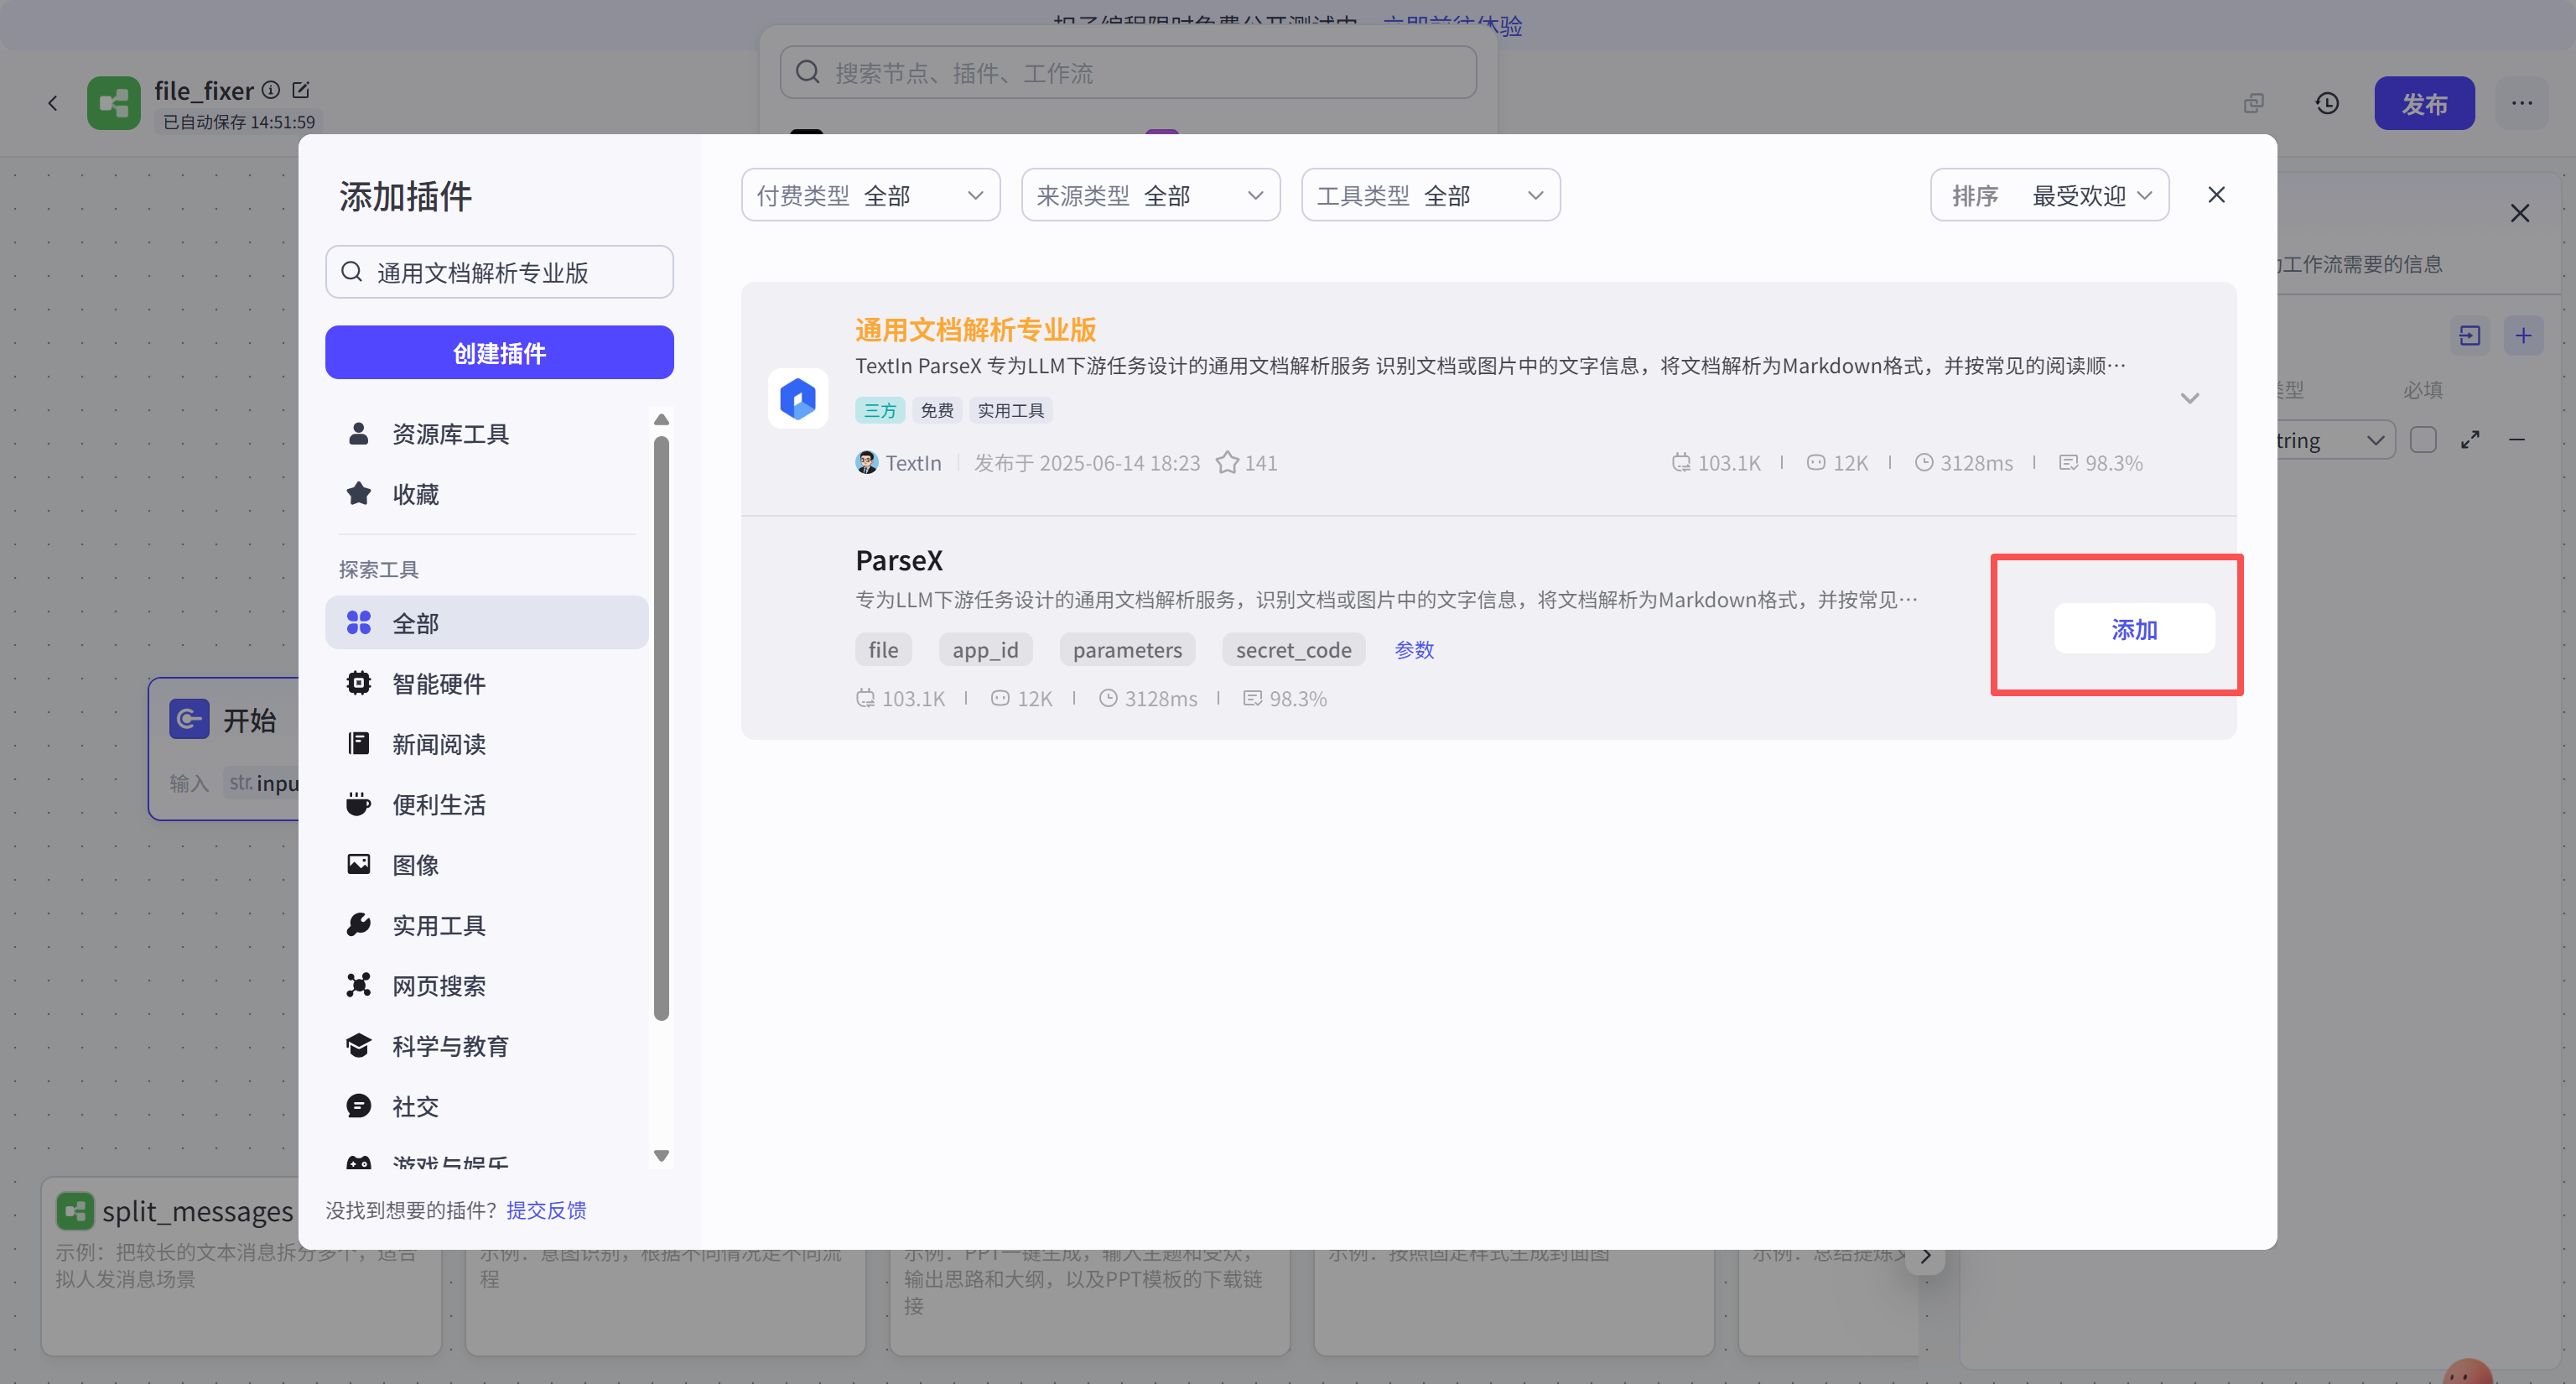
Task: Toggle the required checkbox in parameter row
Action: coord(2423,440)
